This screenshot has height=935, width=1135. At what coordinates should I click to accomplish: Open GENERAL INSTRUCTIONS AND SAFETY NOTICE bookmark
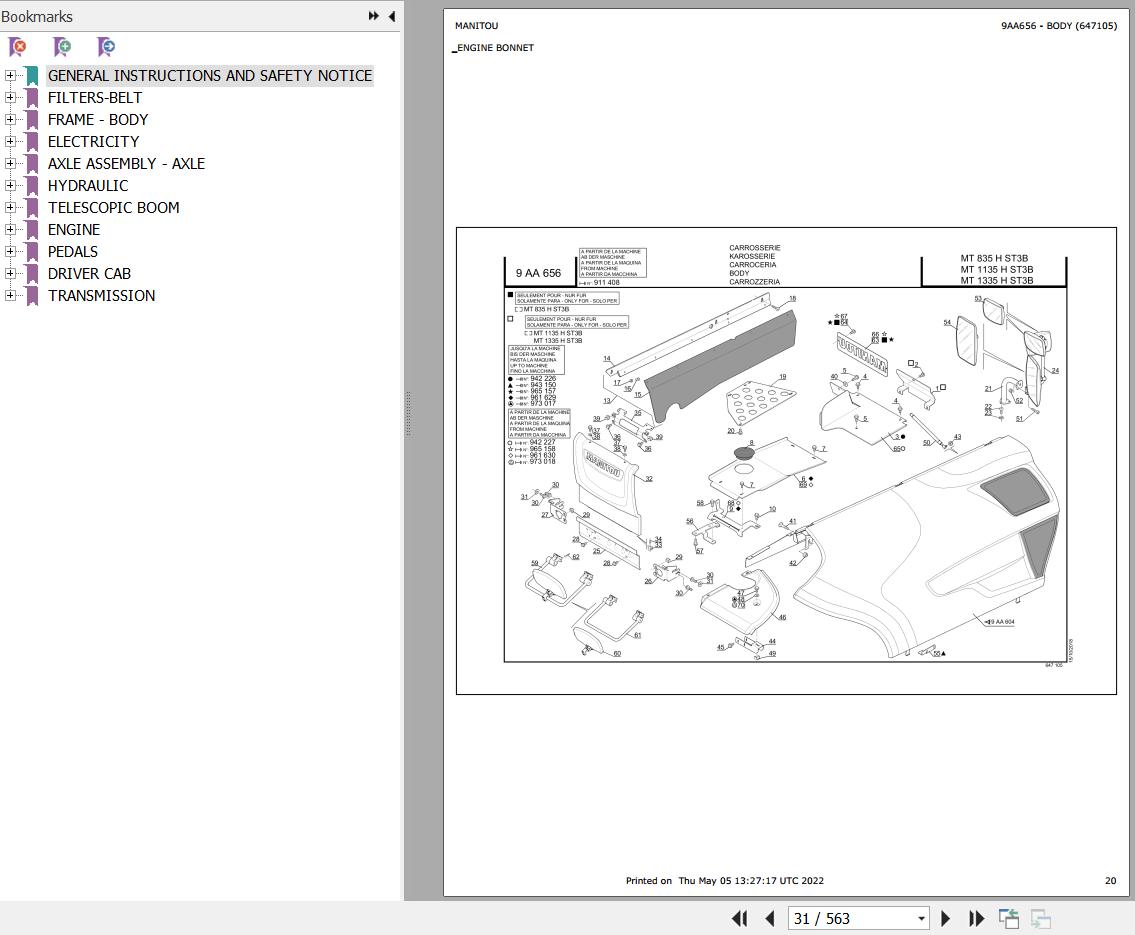210,76
